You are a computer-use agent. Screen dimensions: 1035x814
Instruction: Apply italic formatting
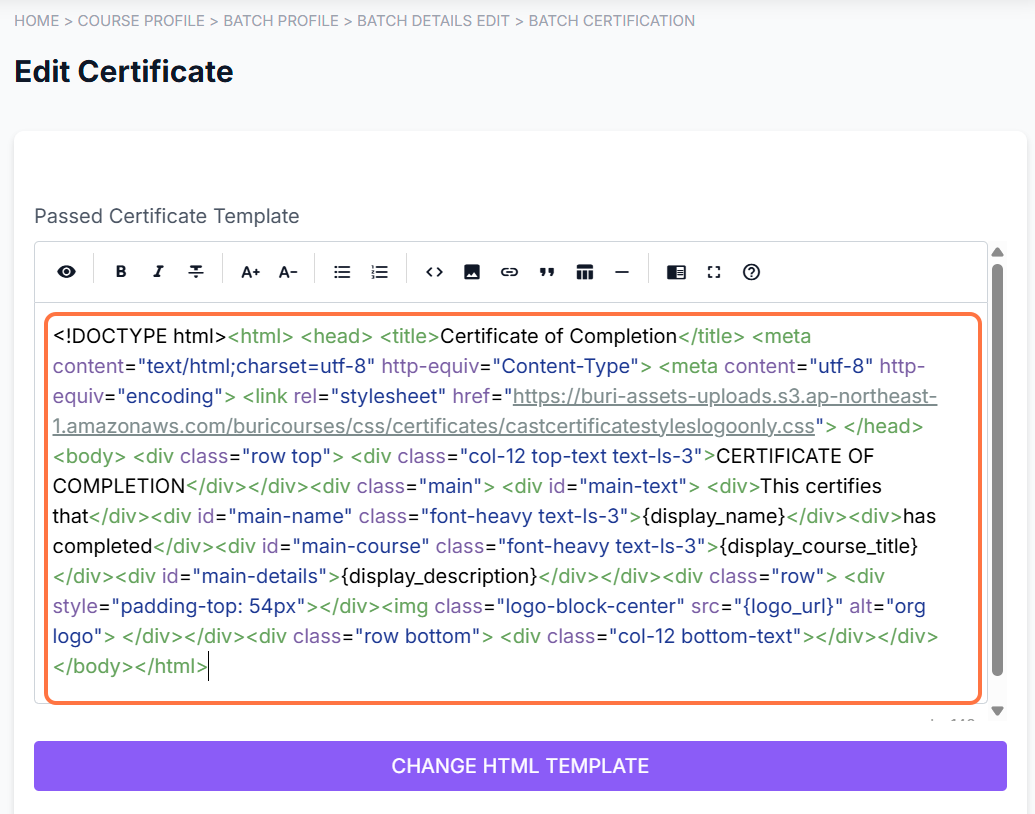[158, 272]
